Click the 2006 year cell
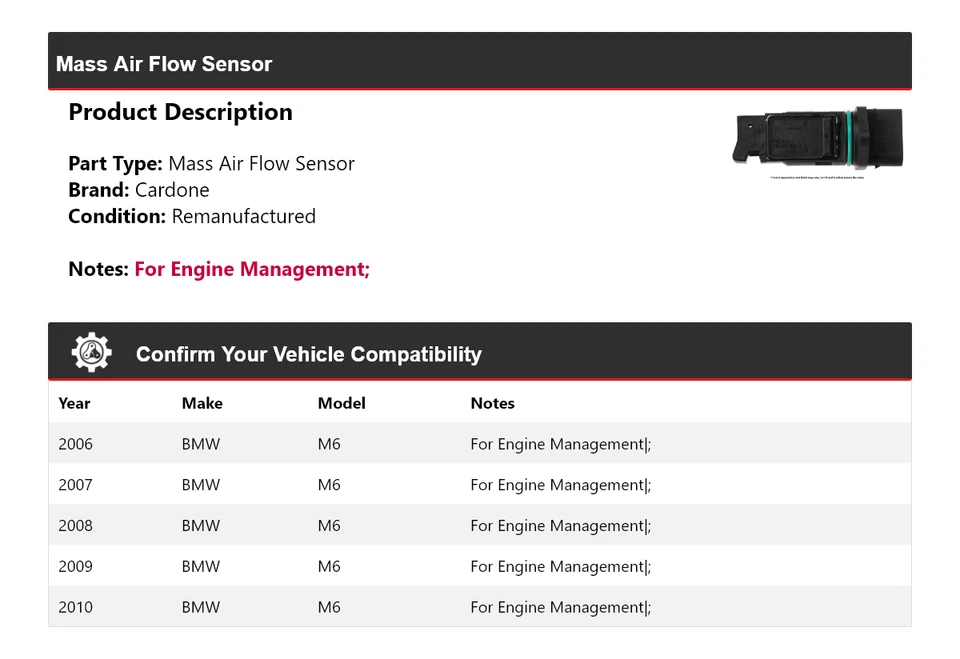Viewport: 960px width, 659px height. [x=75, y=444]
